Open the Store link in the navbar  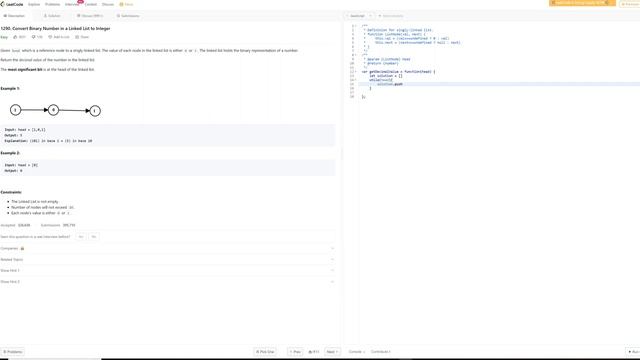point(126,4)
